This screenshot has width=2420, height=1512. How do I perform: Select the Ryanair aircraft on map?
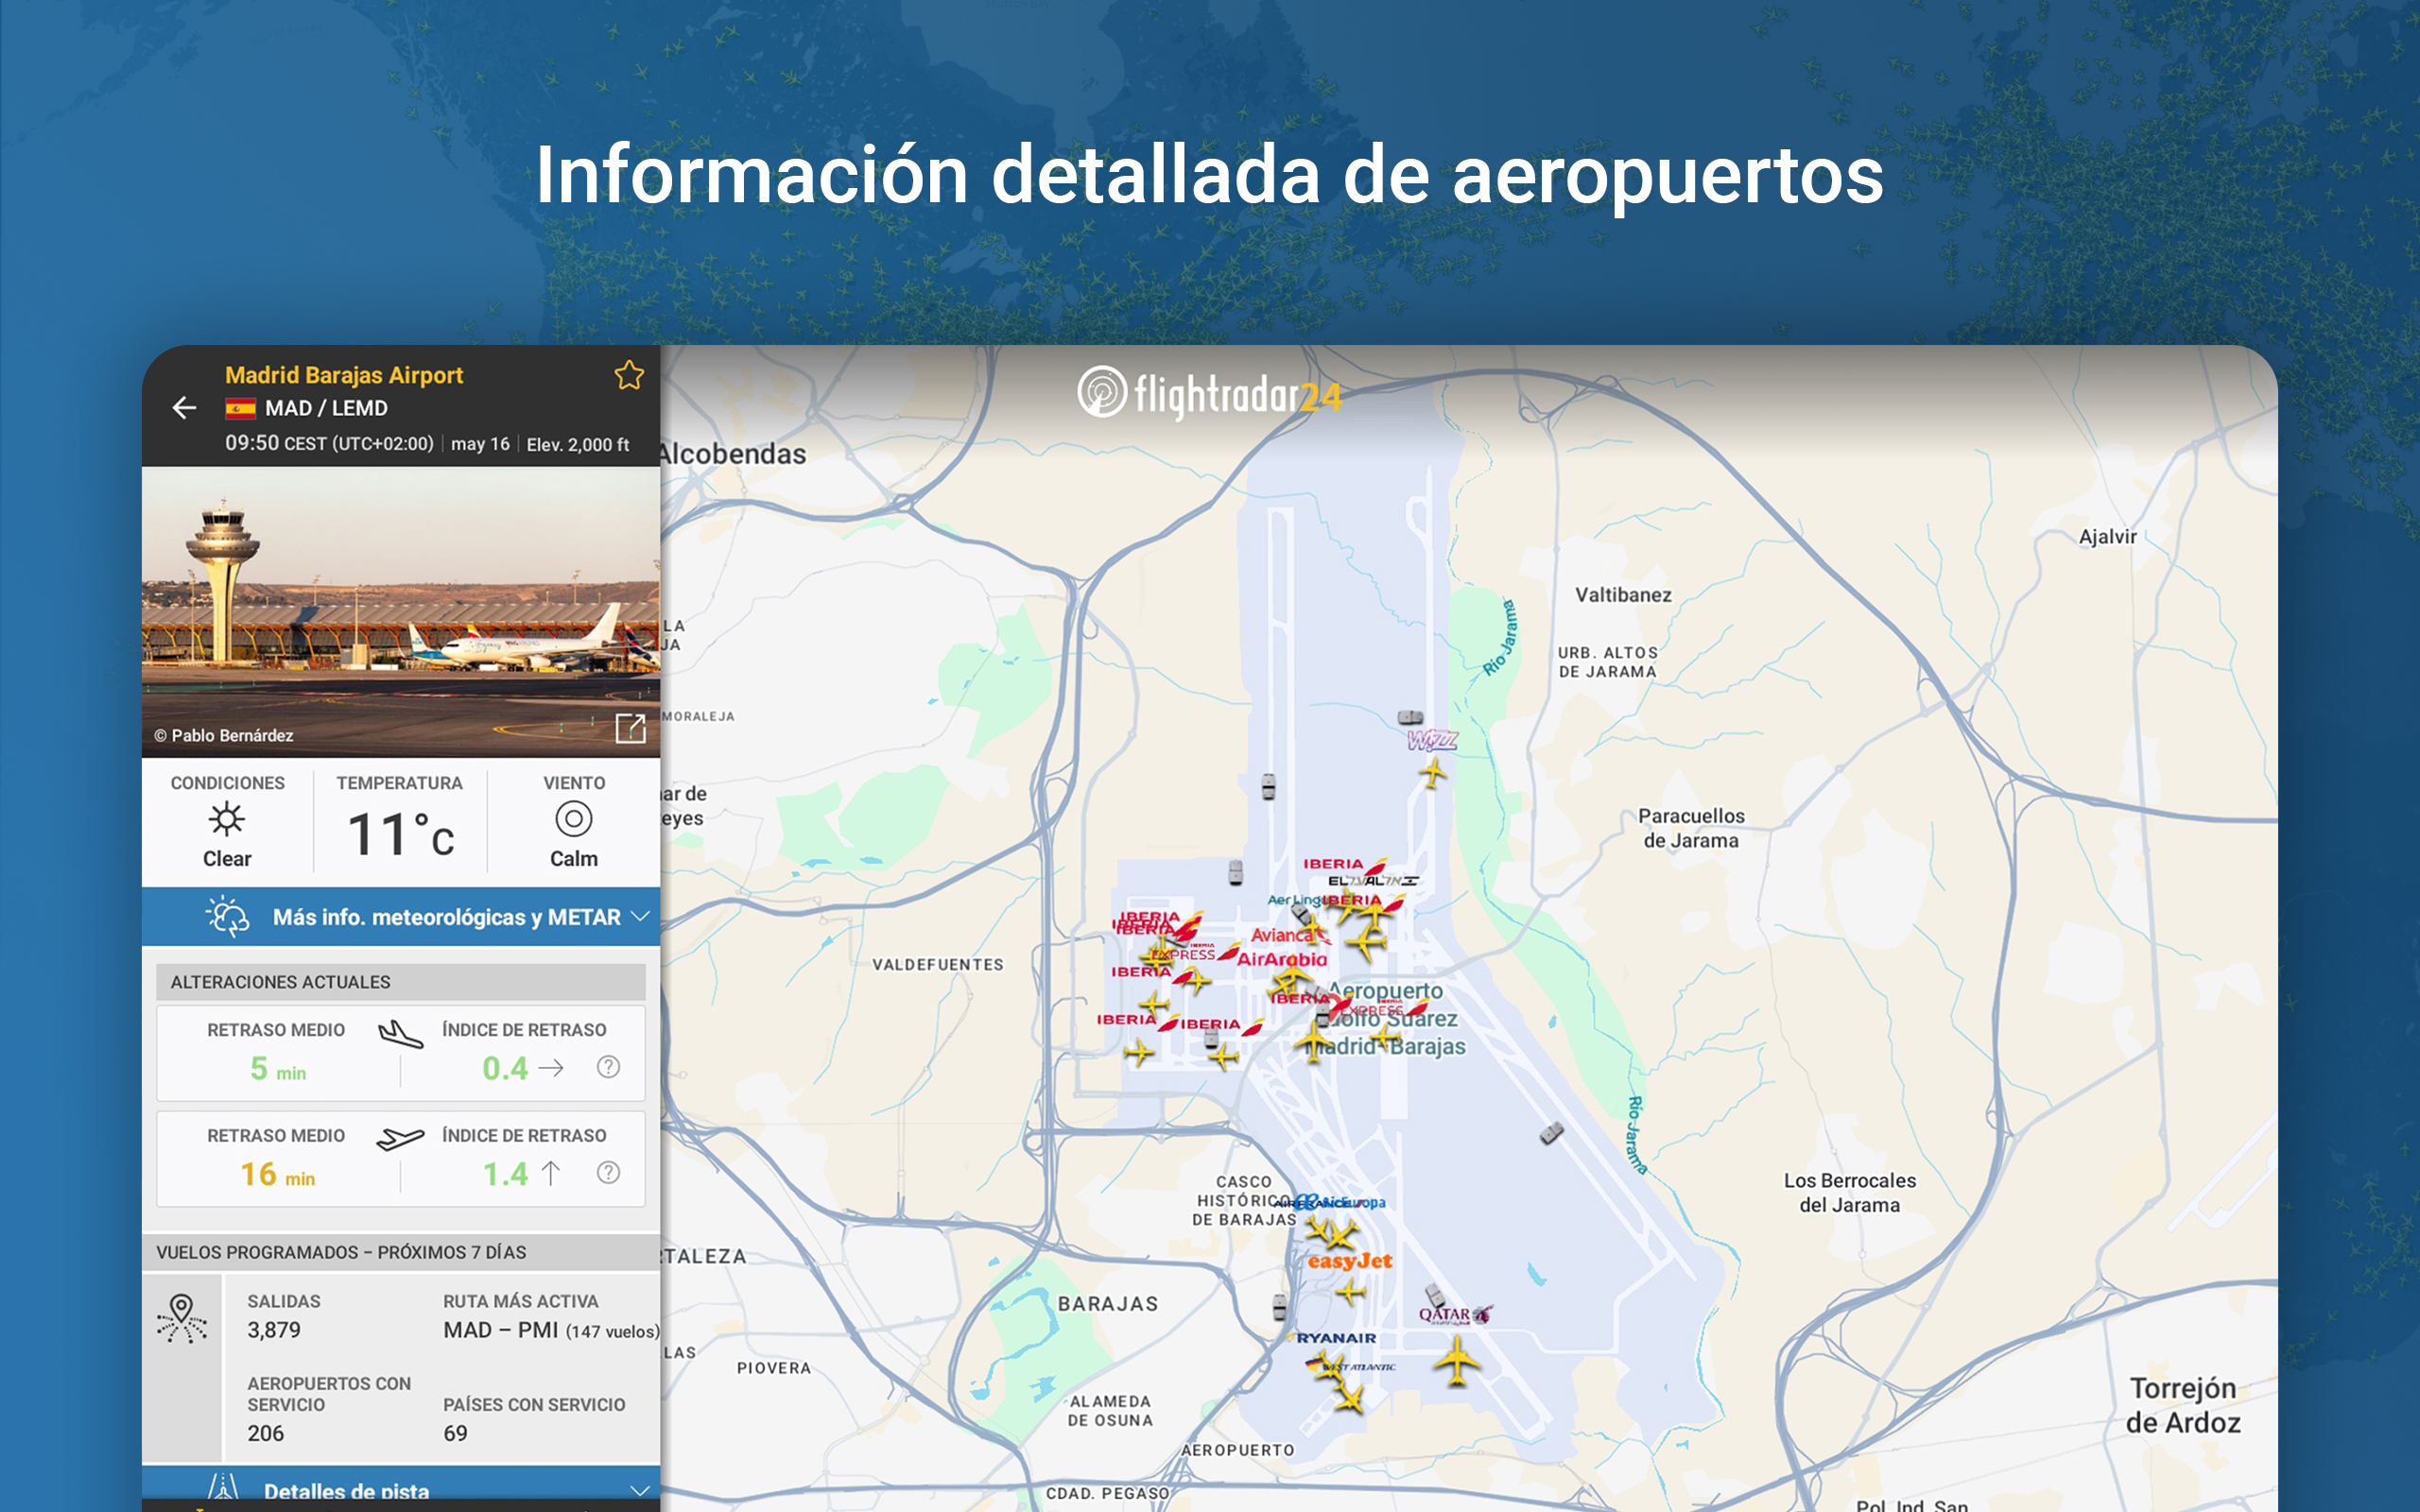pyautogui.click(x=1328, y=1367)
